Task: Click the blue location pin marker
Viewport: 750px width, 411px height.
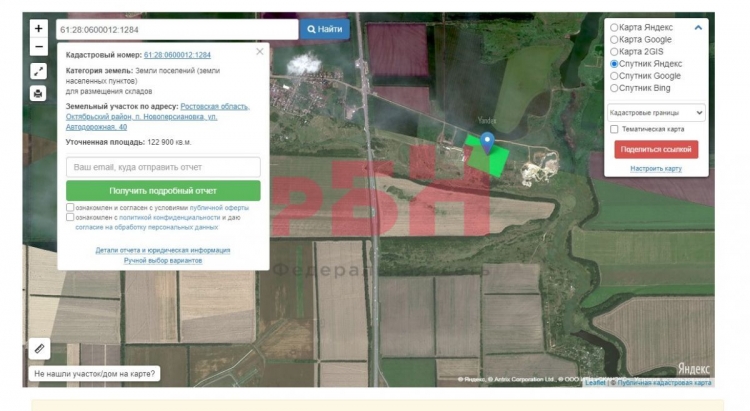Action: click(x=487, y=143)
